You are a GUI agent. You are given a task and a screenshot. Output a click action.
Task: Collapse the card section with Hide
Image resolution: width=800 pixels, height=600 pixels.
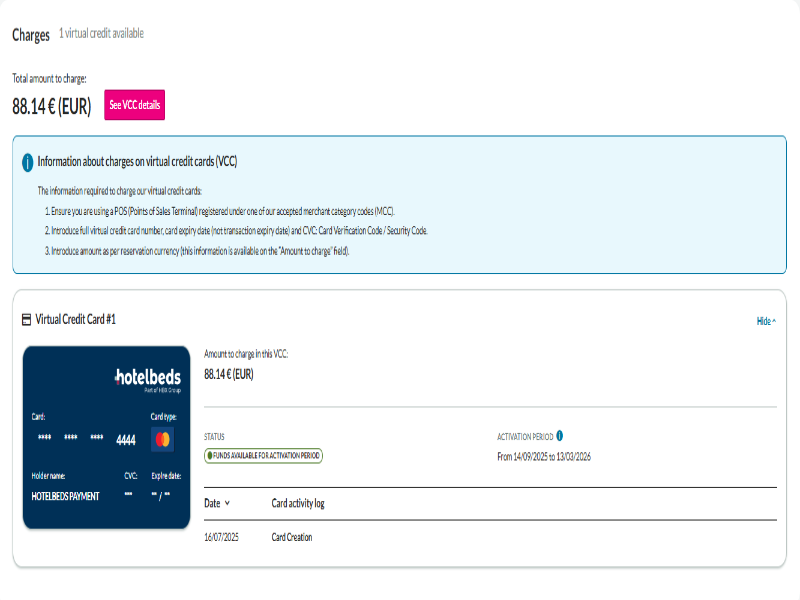pos(766,321)
